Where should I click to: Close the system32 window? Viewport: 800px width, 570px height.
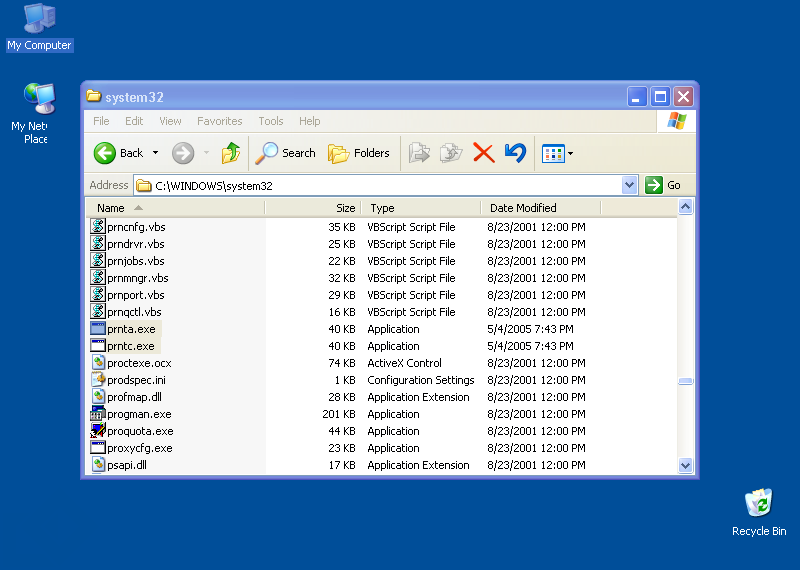683,96
